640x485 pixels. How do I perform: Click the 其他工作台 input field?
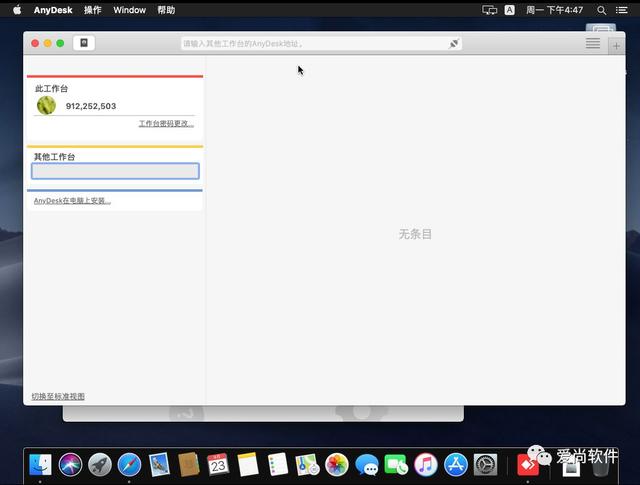[x=116, y=171]
